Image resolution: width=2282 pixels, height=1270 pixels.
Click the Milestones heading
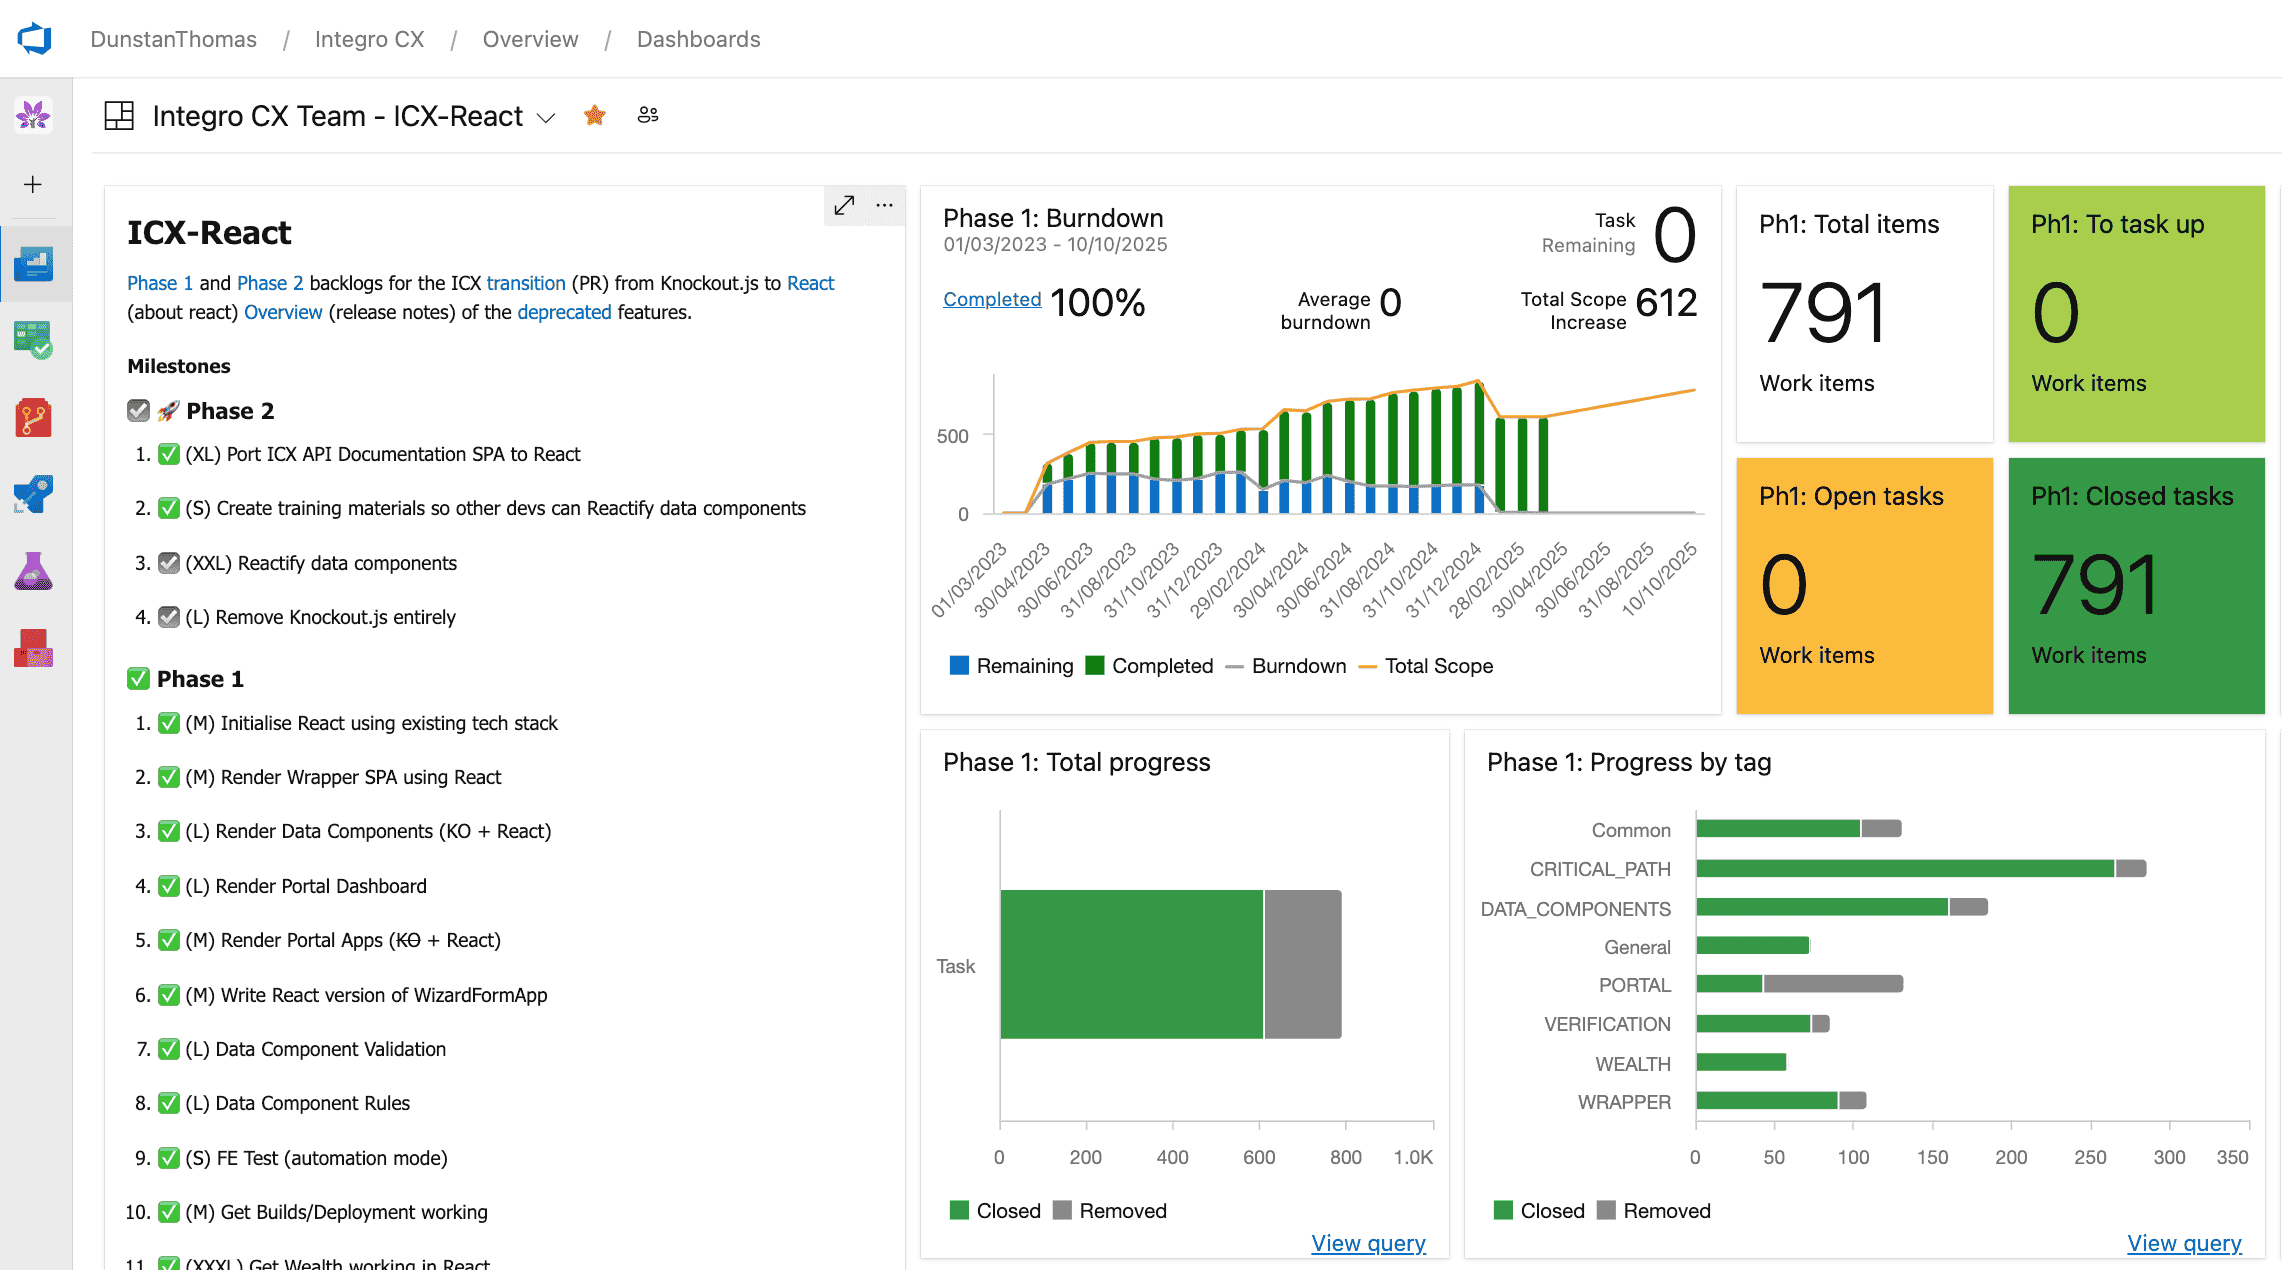179,366
